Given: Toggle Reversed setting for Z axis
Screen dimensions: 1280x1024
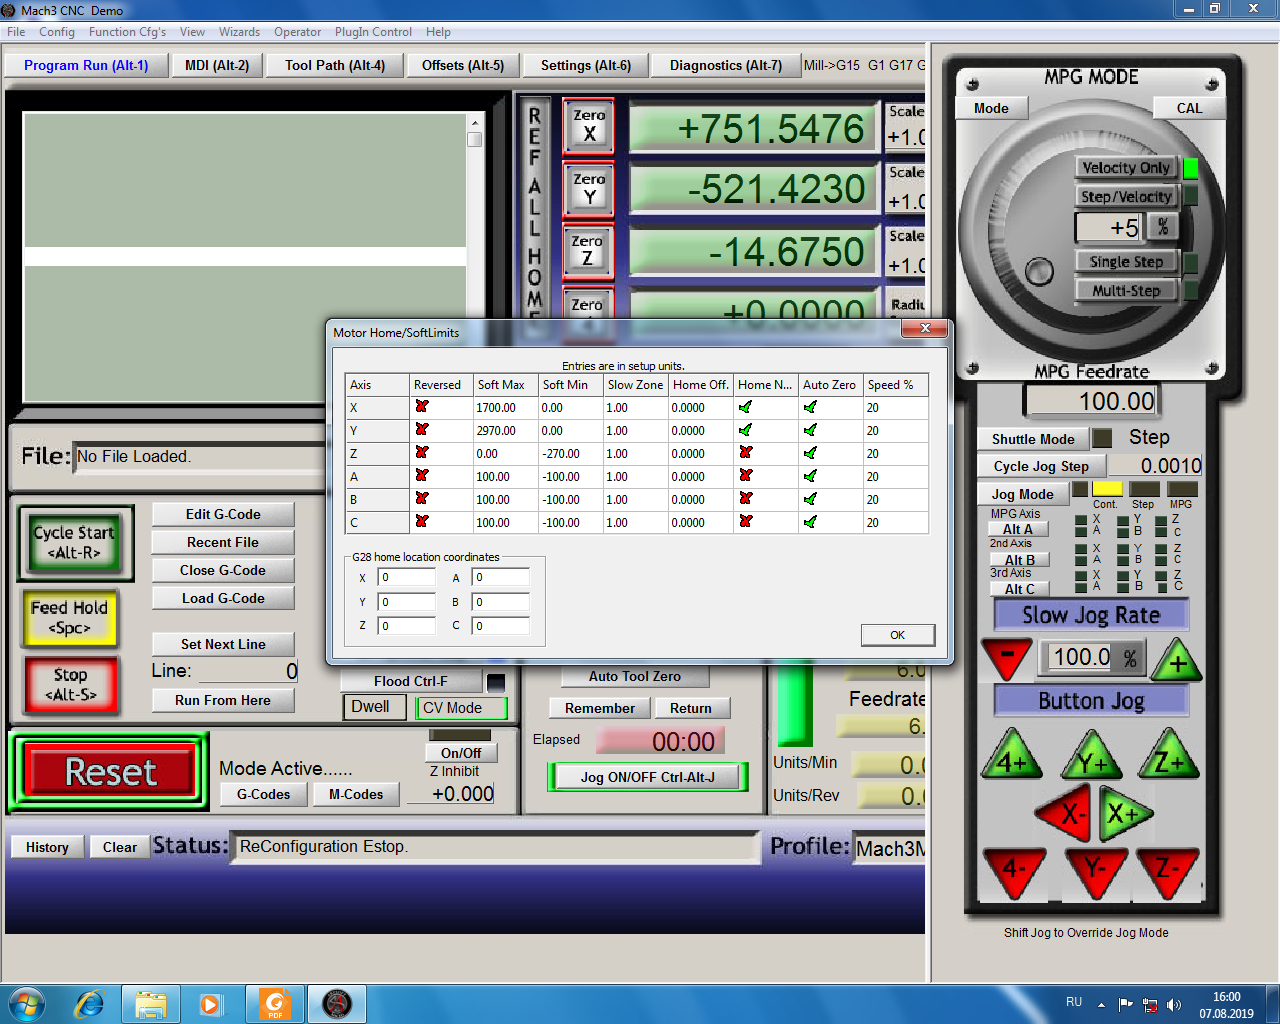Looking at the screenshot, I should click(x=422, y=453).
